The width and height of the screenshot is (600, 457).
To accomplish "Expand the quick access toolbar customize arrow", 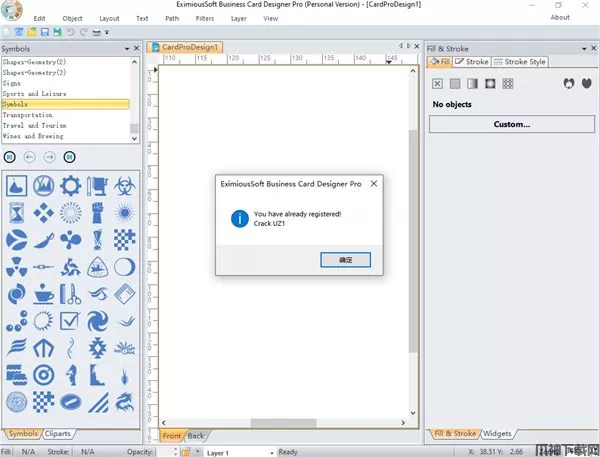I will click(x=107, y=33).
